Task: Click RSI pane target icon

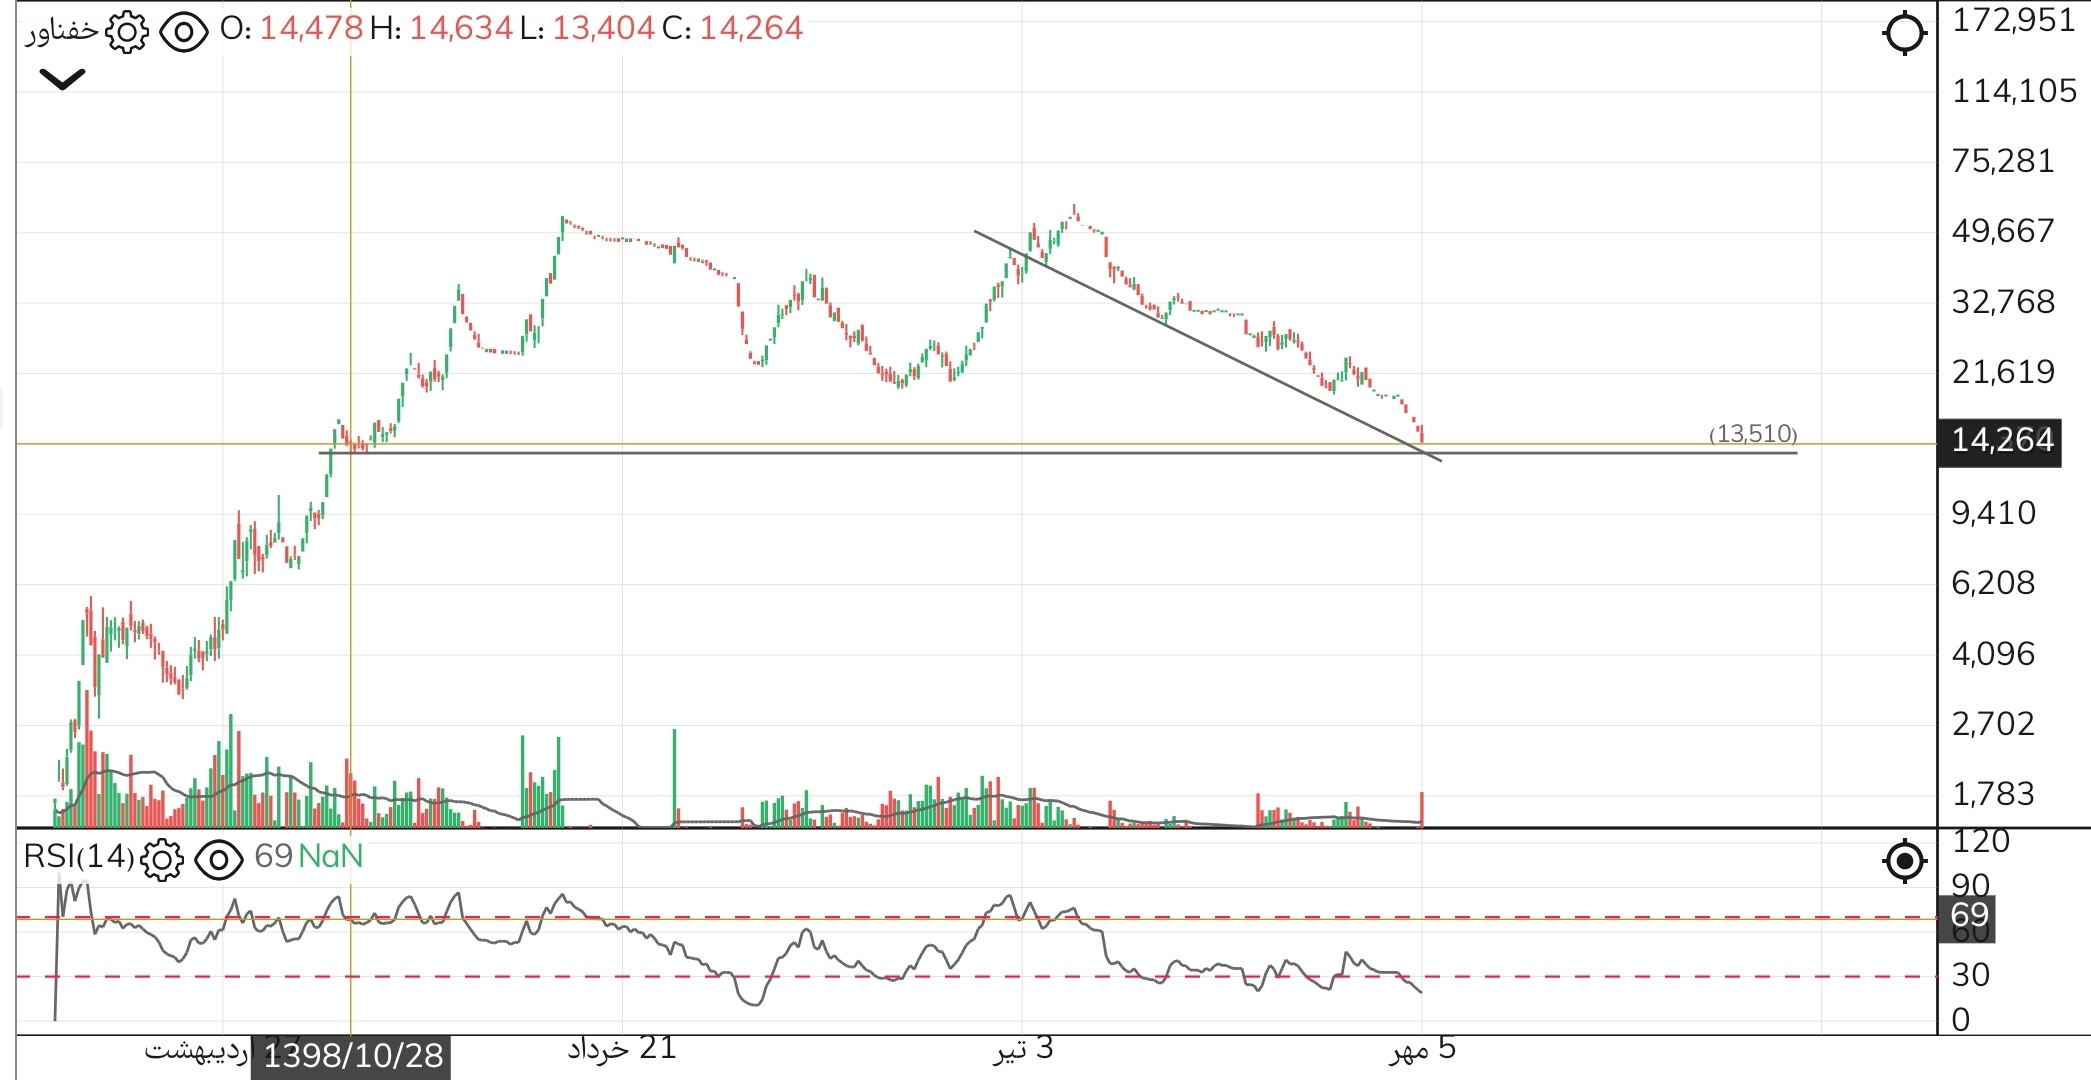Action: (1904, 860)
